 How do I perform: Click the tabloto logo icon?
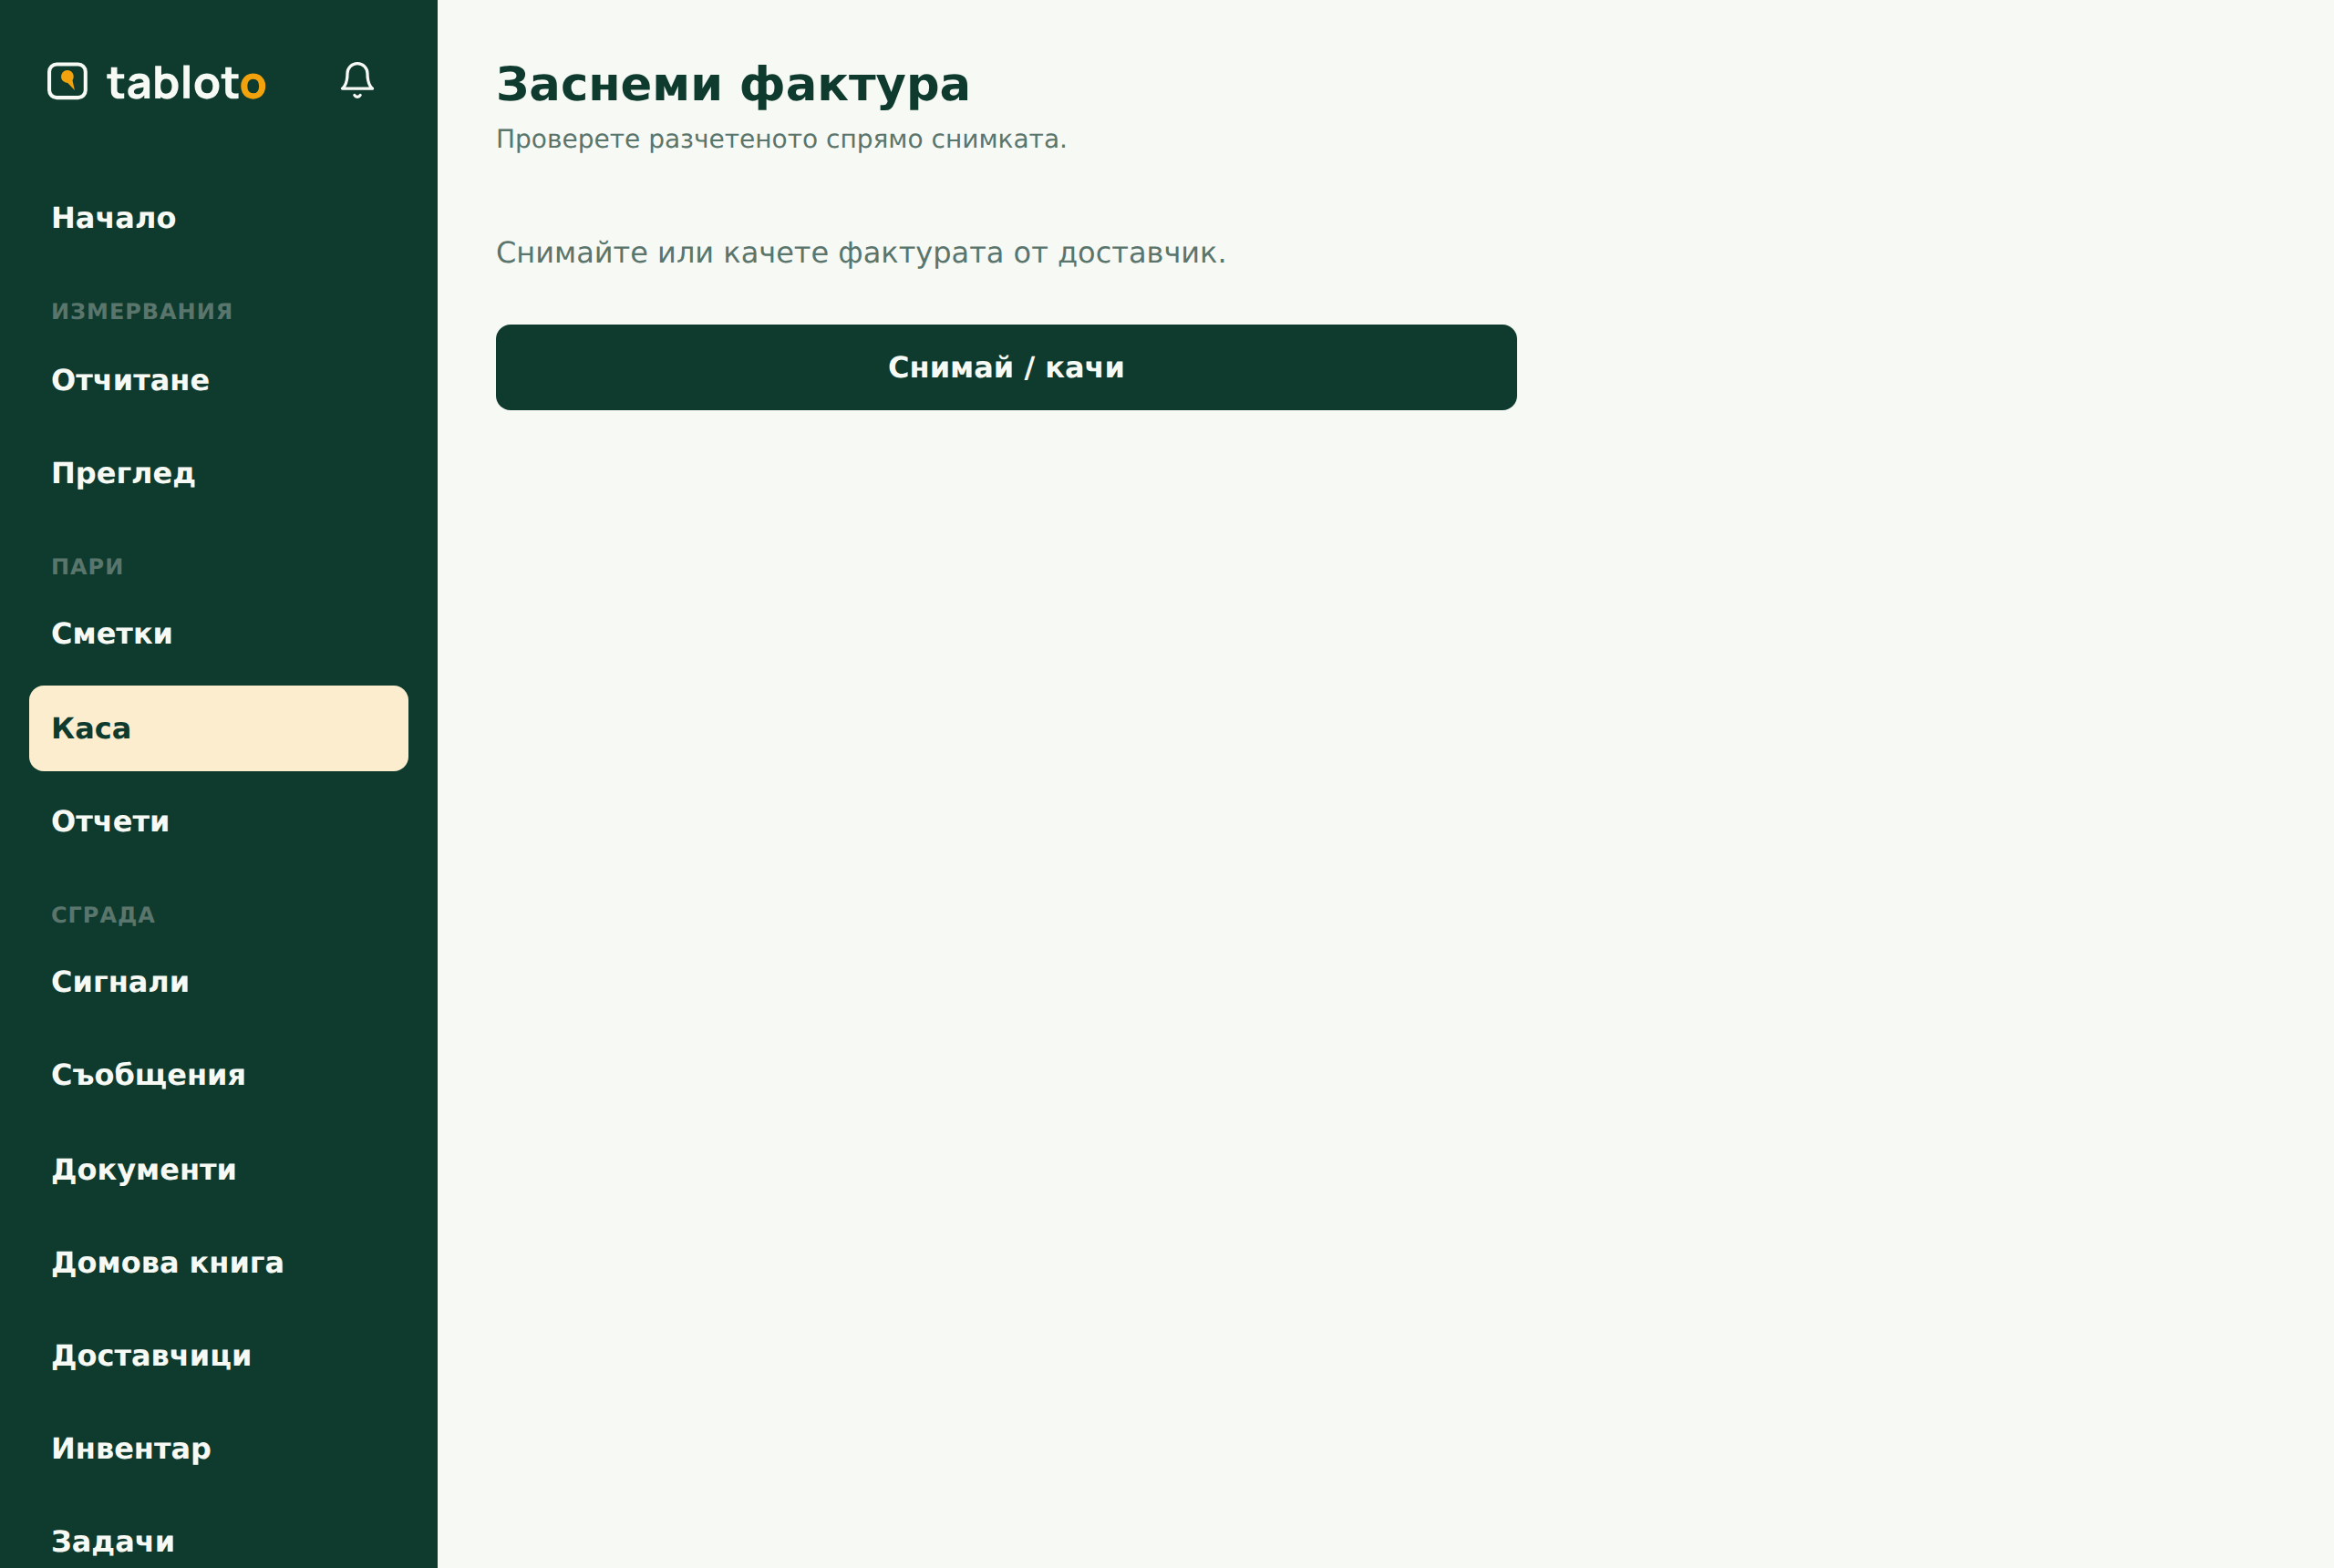pyautogui.click(x=67, y=81)
